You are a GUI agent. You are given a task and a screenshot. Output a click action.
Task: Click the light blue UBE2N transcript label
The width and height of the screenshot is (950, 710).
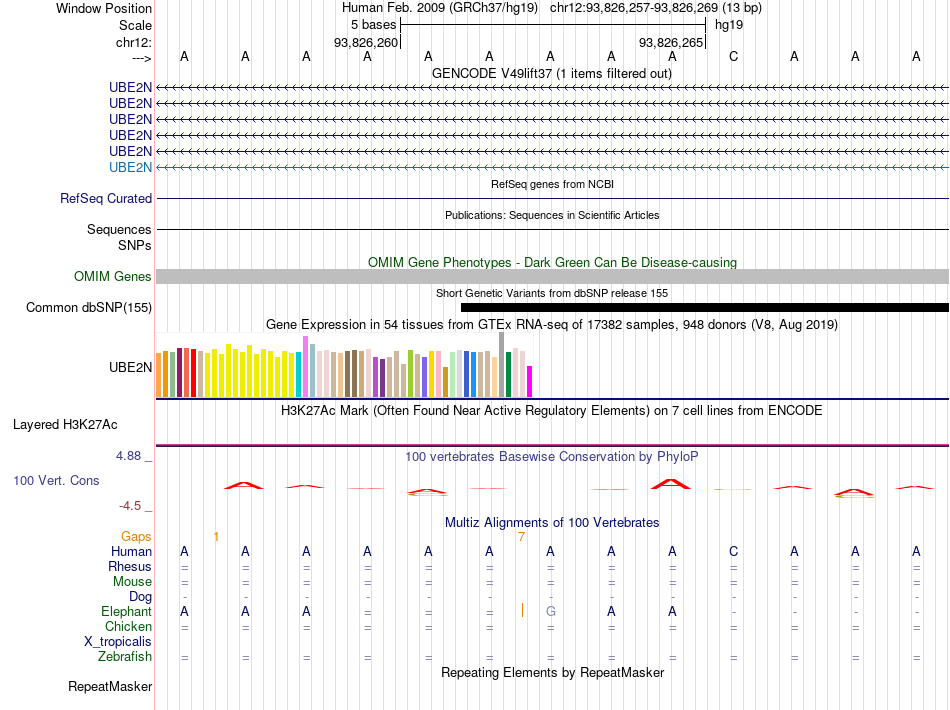tap(130, 167)
